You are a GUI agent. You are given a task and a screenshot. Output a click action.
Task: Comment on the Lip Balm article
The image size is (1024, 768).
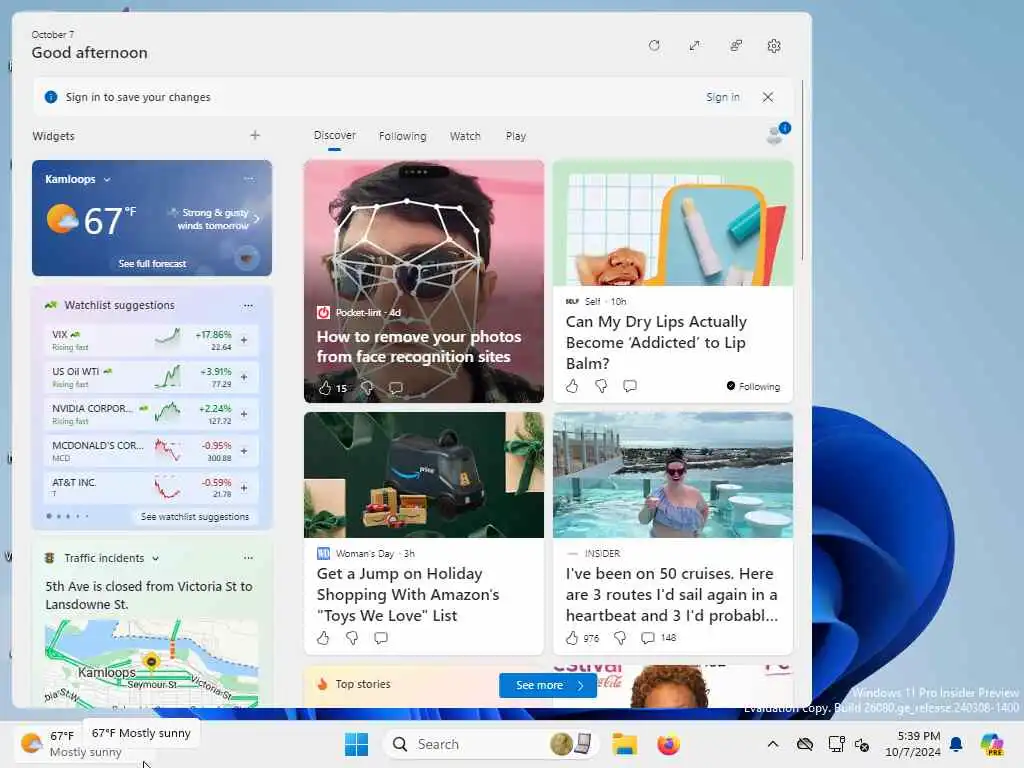pyautogui.click(x=630, y=386)
